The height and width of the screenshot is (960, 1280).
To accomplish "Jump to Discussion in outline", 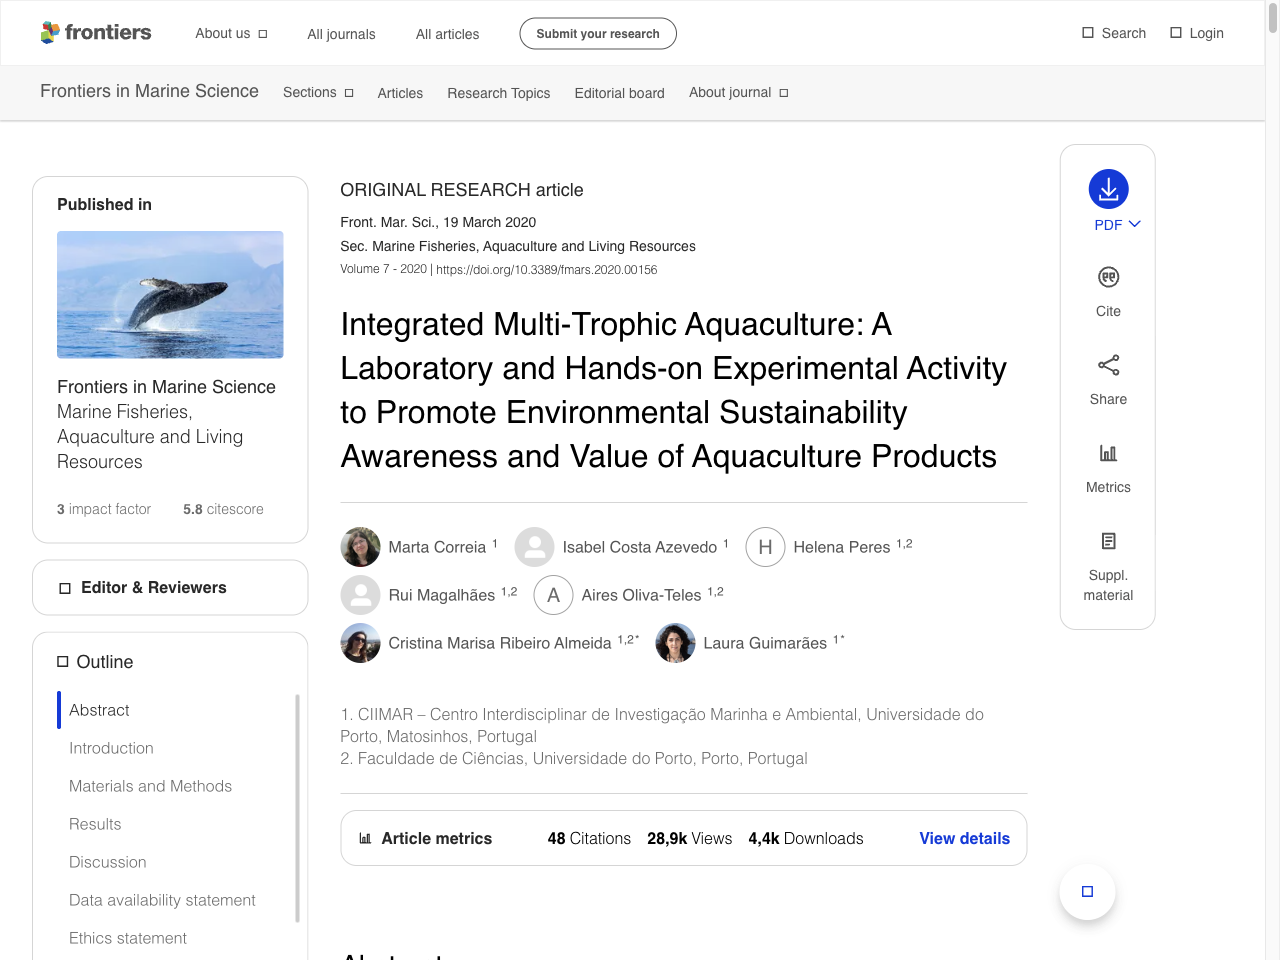I will (x=107, y=862).
